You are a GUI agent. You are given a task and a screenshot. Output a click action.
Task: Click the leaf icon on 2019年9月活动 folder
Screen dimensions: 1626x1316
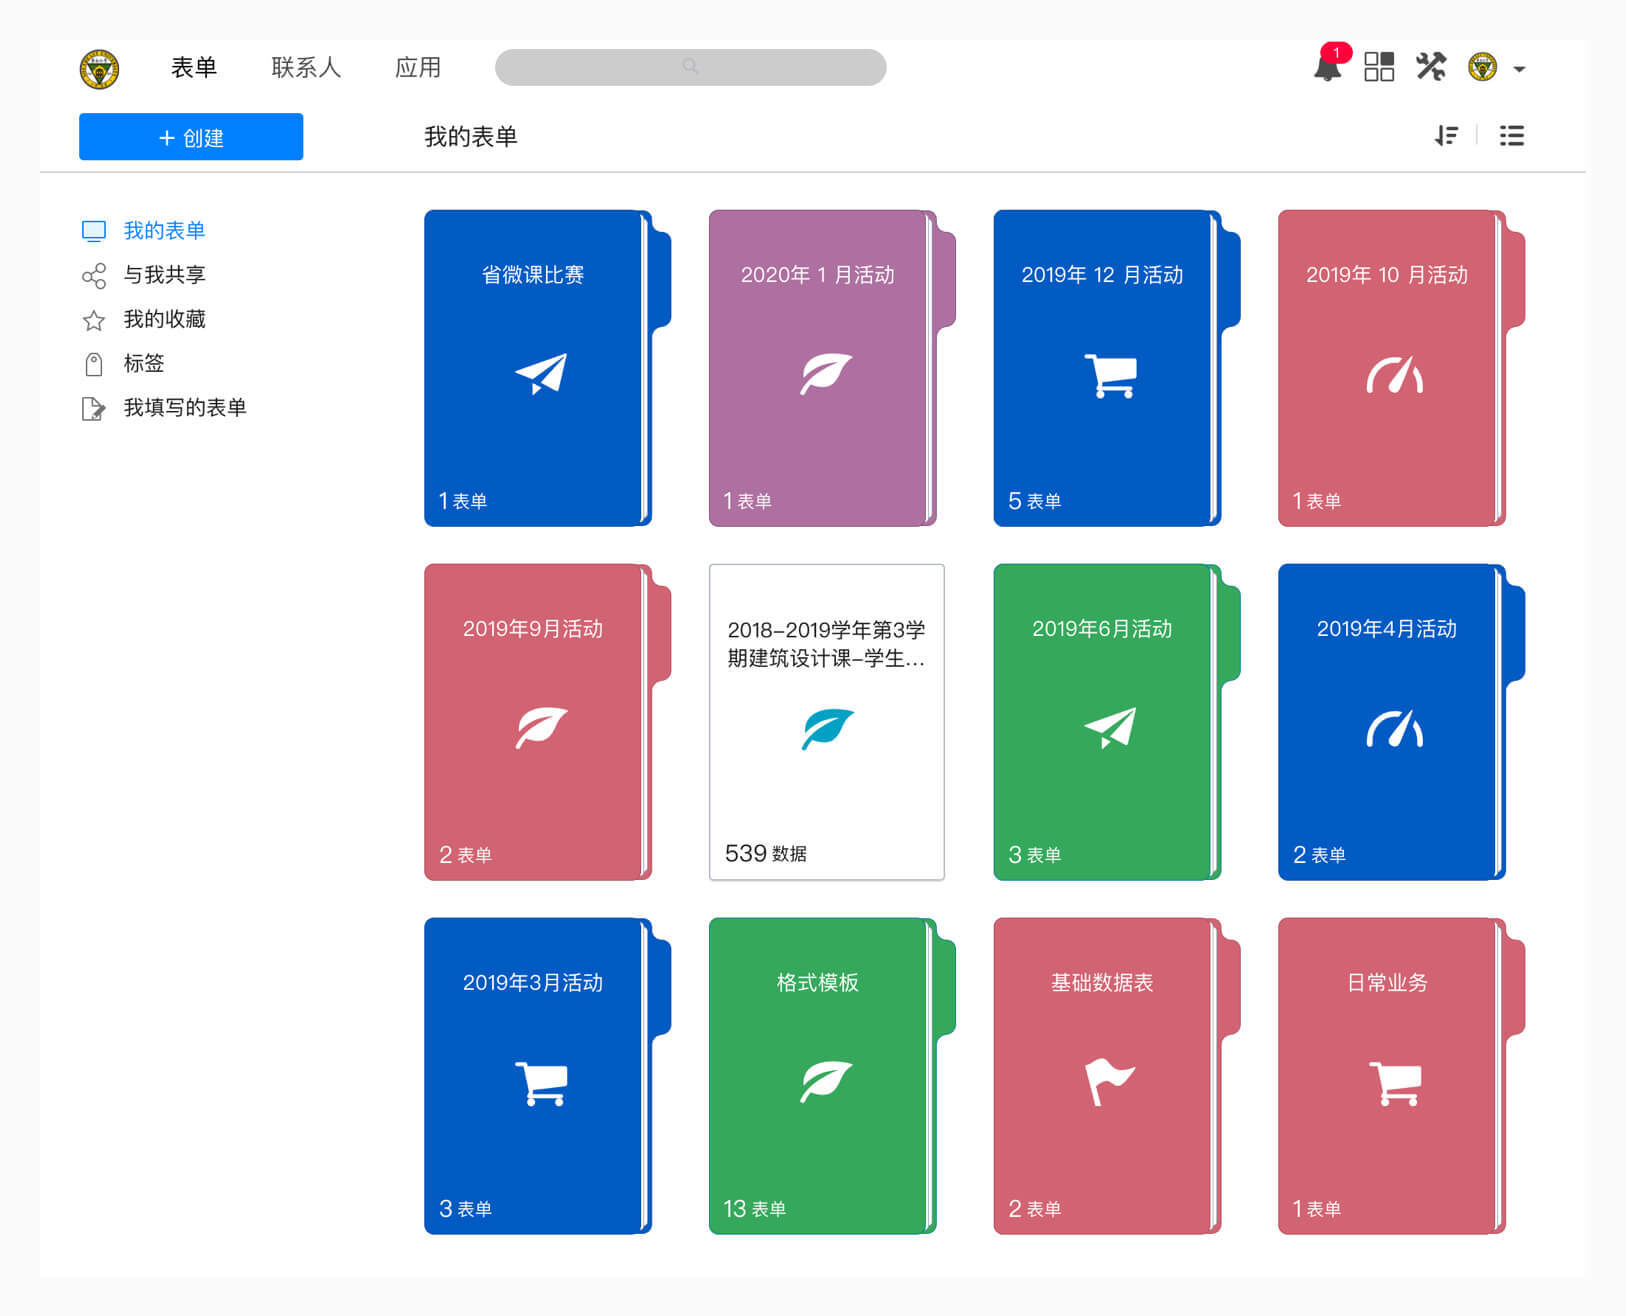click(541, 728)
